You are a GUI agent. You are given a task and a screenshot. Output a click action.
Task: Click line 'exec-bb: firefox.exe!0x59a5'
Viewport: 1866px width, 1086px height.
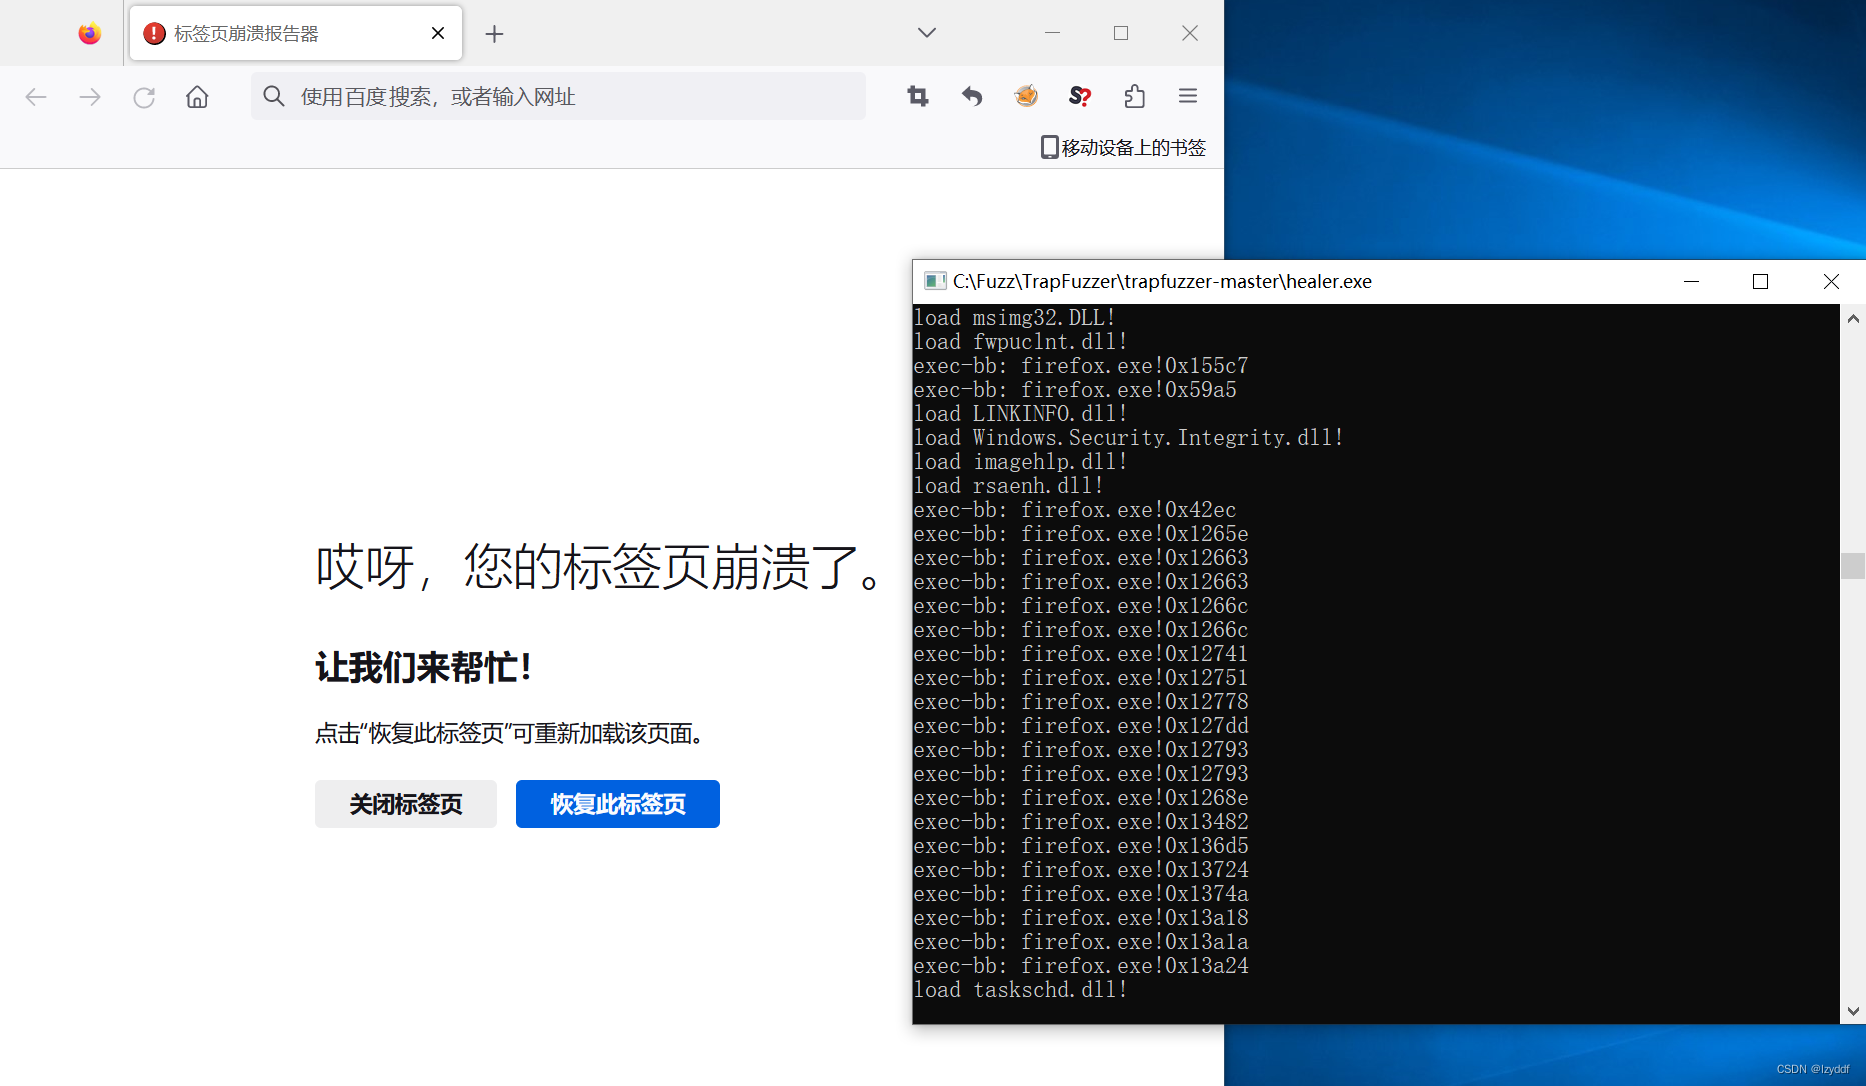point(1075,390)
